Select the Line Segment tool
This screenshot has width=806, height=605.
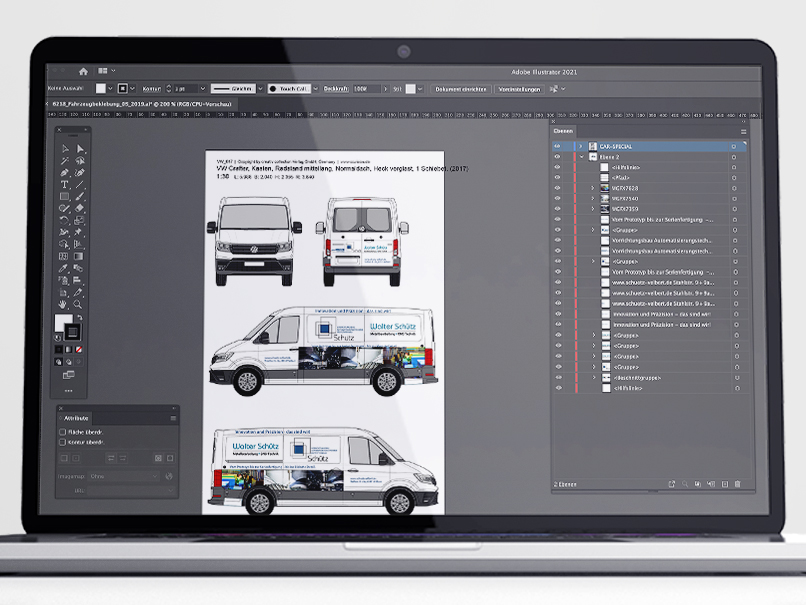(80, 185)
